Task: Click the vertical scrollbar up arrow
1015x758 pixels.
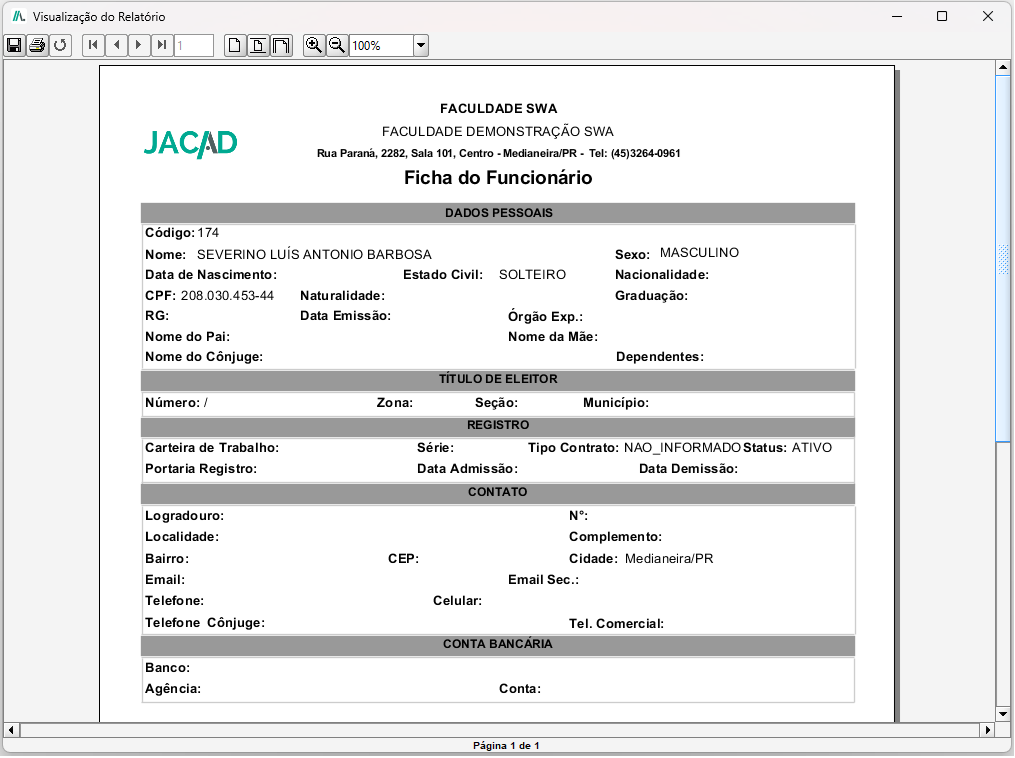Action: click(1003, 67)
